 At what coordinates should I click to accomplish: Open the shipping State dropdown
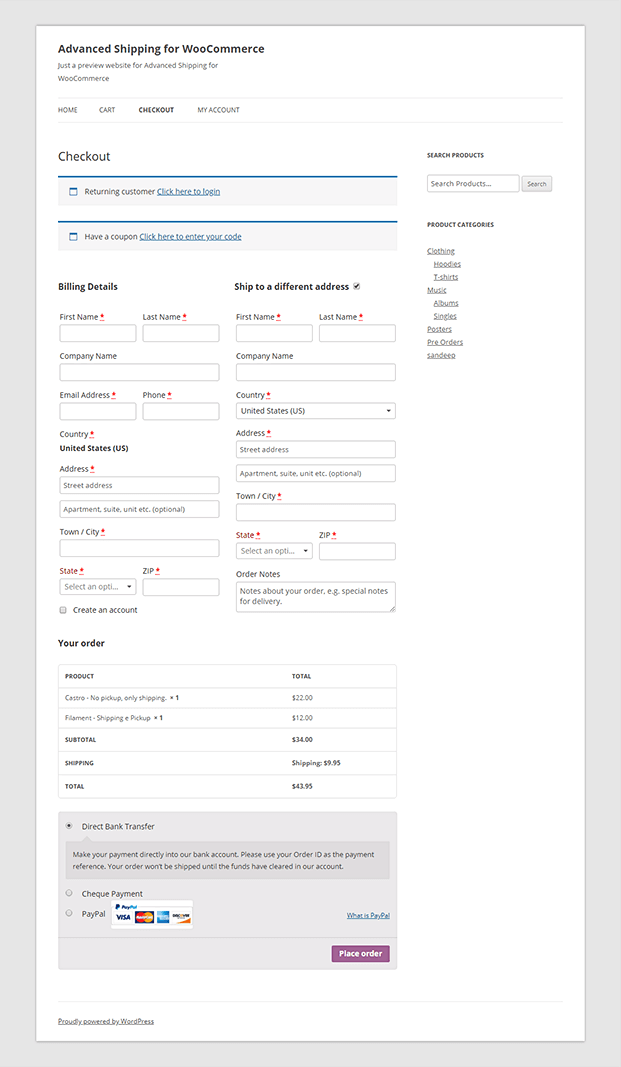(273, 550)
